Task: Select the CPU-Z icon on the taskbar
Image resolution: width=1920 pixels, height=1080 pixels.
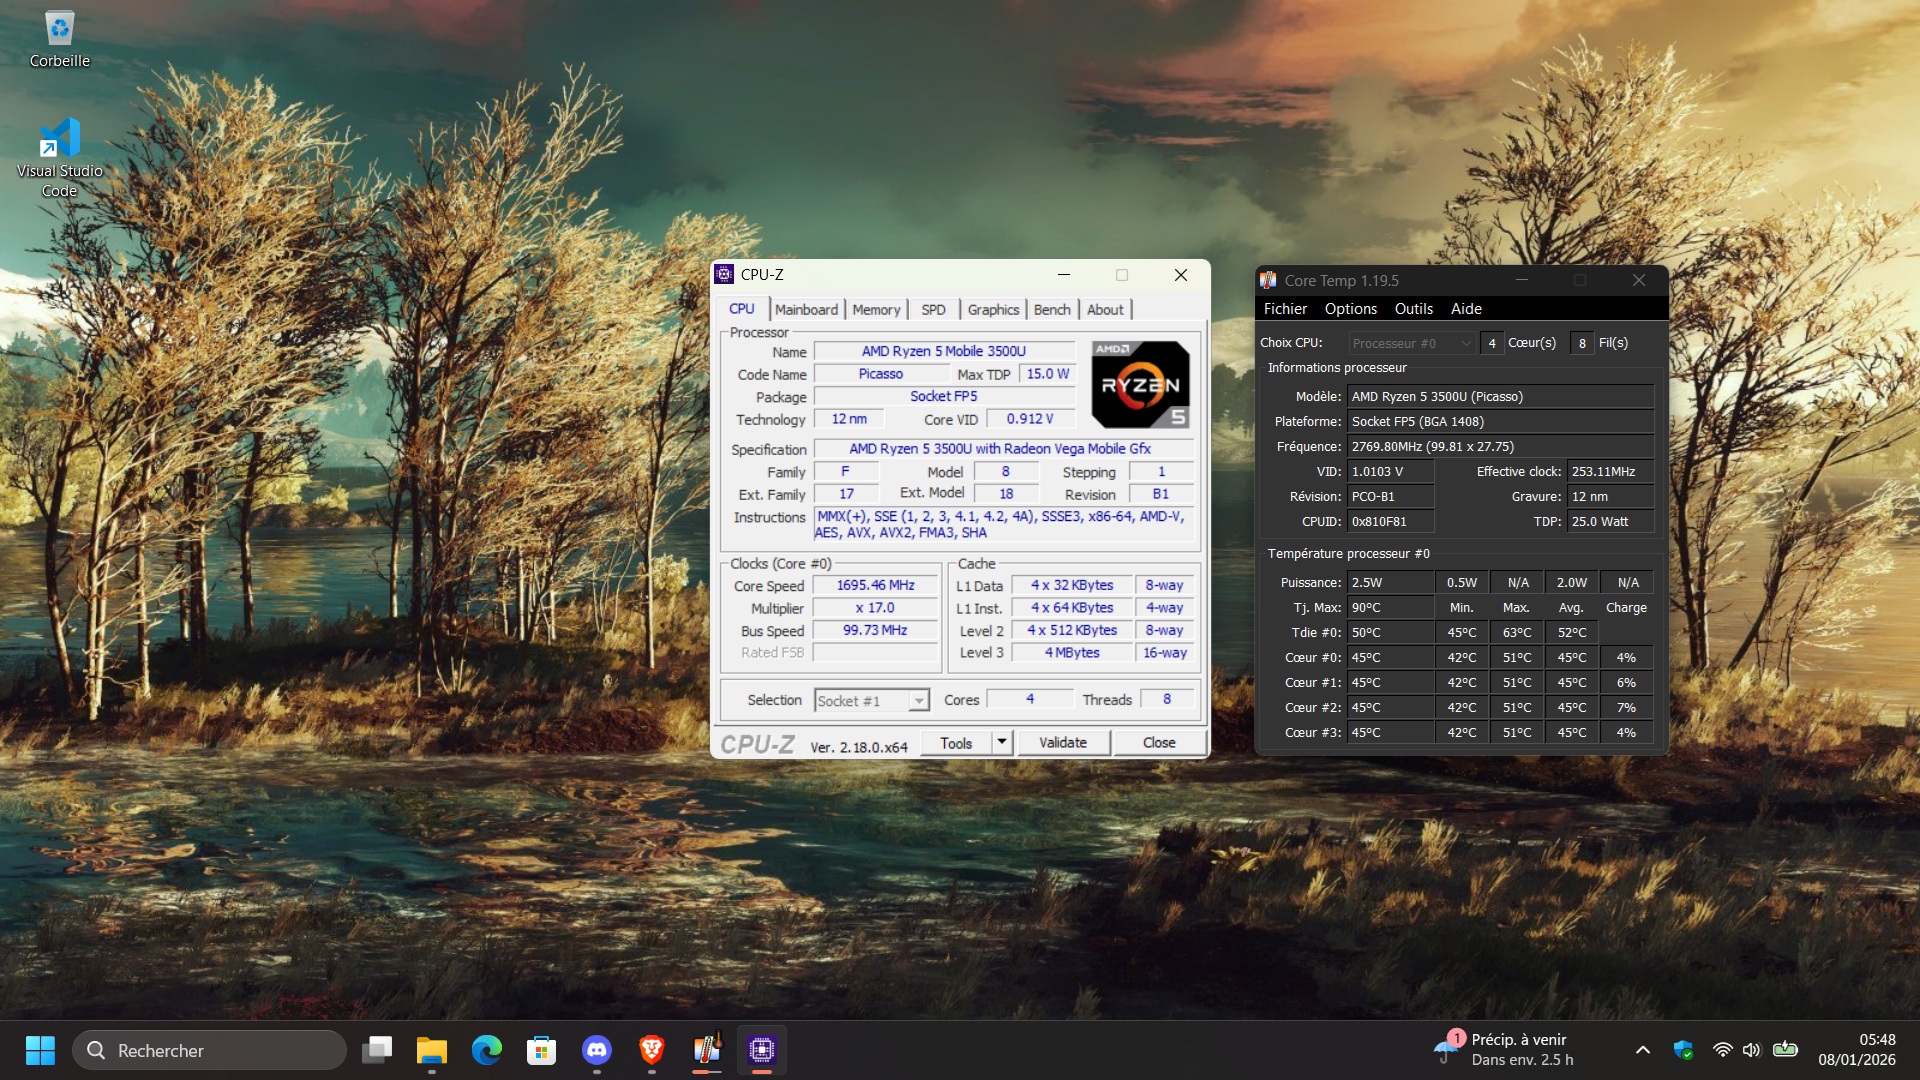Action: tap(762, 1050)
